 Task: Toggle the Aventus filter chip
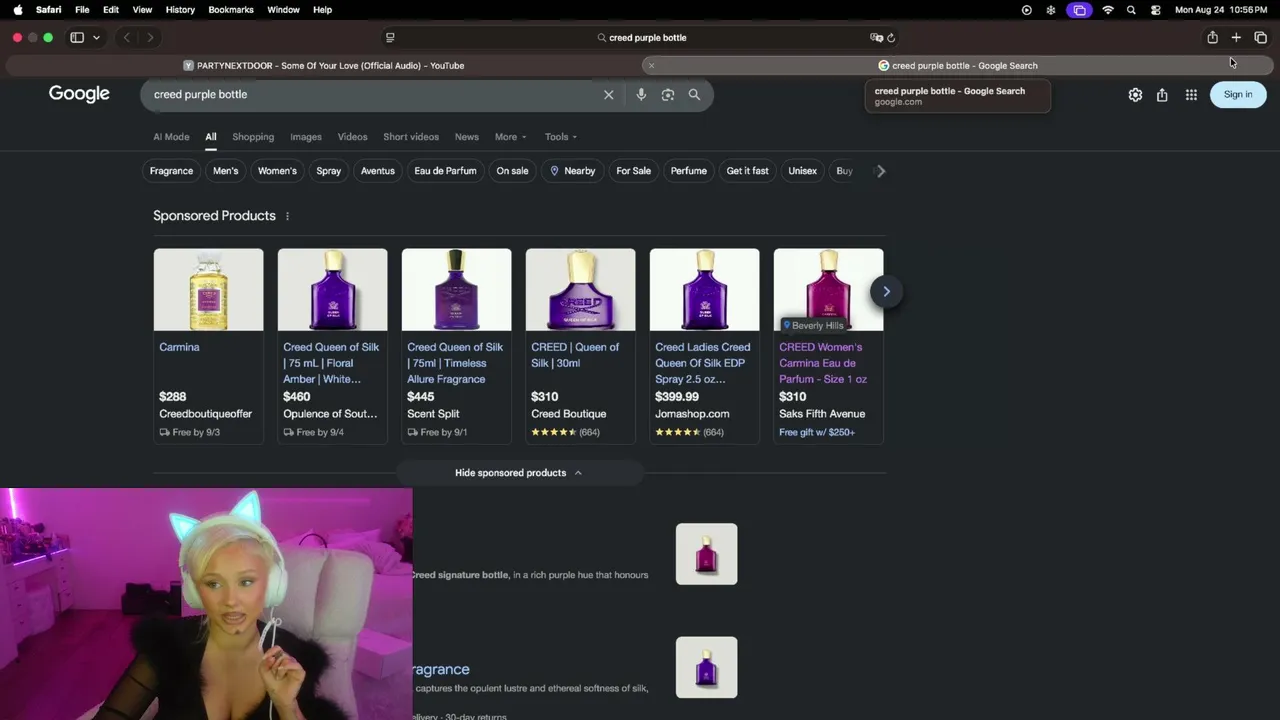point(378,171)
